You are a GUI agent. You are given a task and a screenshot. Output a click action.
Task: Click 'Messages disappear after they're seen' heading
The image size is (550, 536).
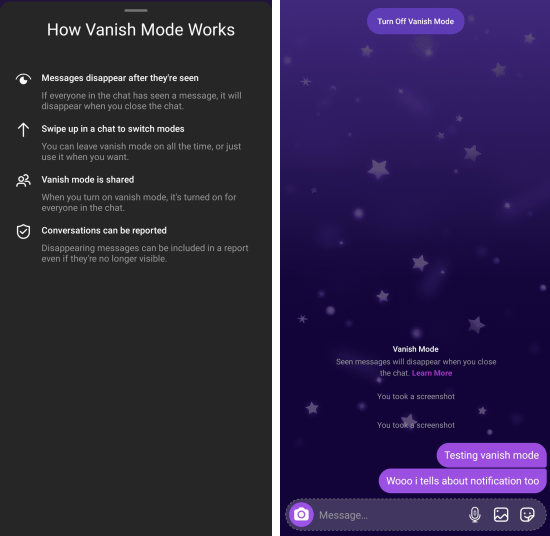point(120,78)
